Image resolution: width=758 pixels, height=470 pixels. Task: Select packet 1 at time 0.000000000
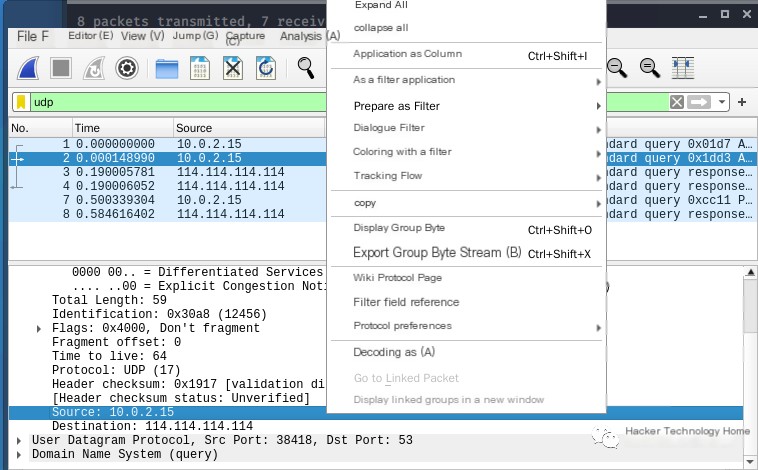point(167,144)
